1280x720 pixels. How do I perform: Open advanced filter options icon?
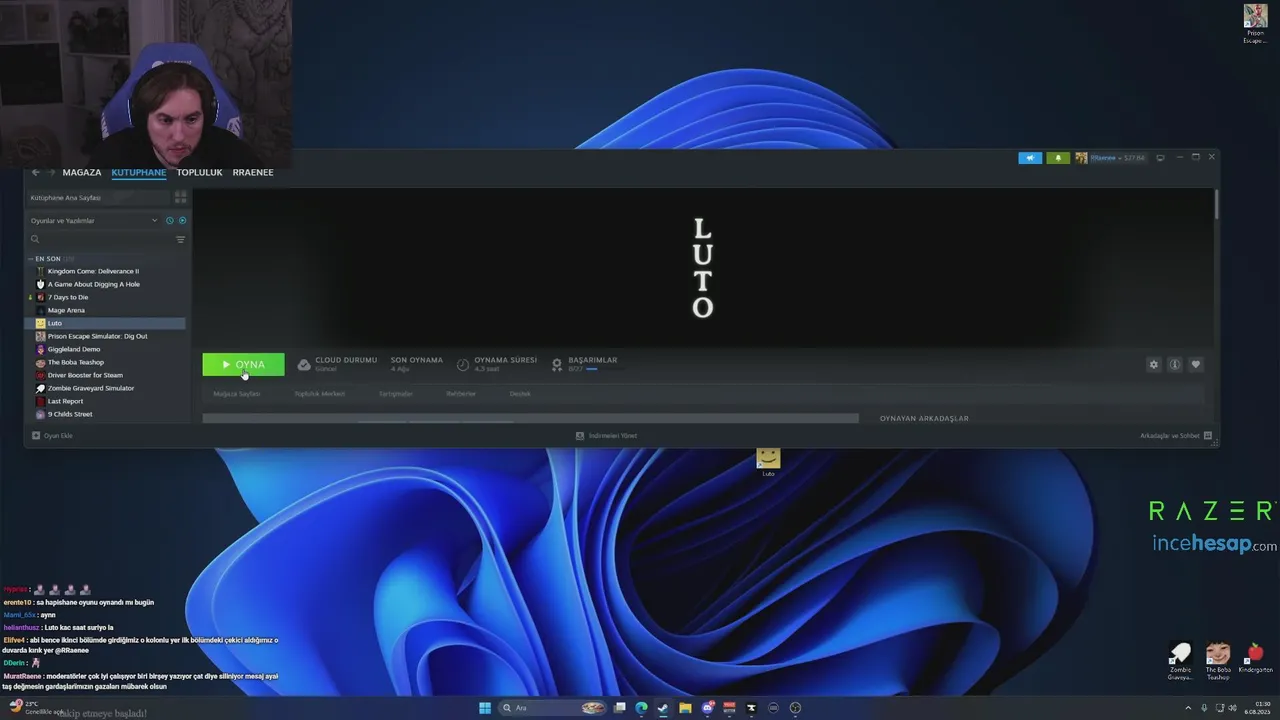[x=181, y=239]
